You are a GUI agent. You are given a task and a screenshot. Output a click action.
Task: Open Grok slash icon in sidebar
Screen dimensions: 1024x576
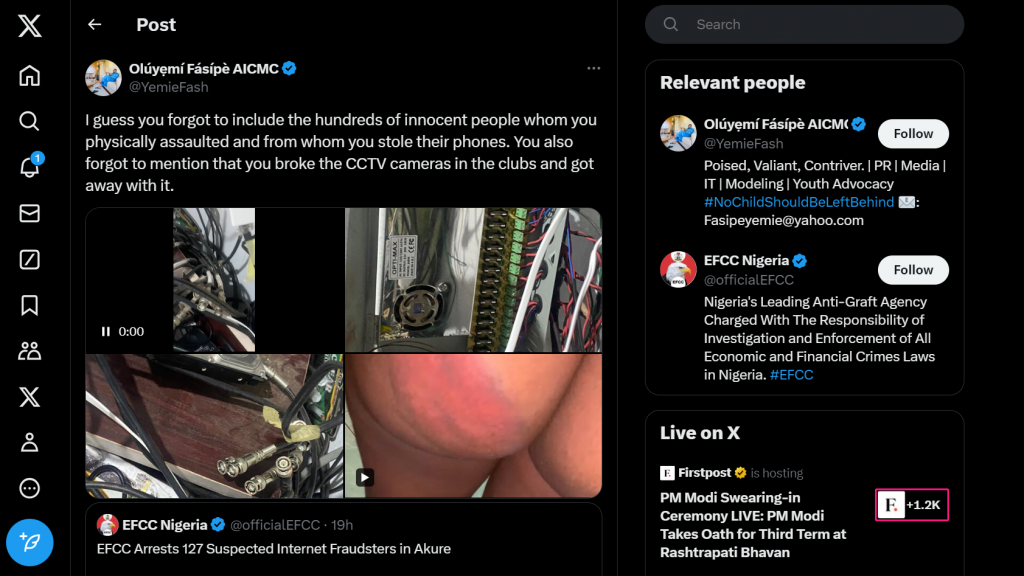click(30, 259)
